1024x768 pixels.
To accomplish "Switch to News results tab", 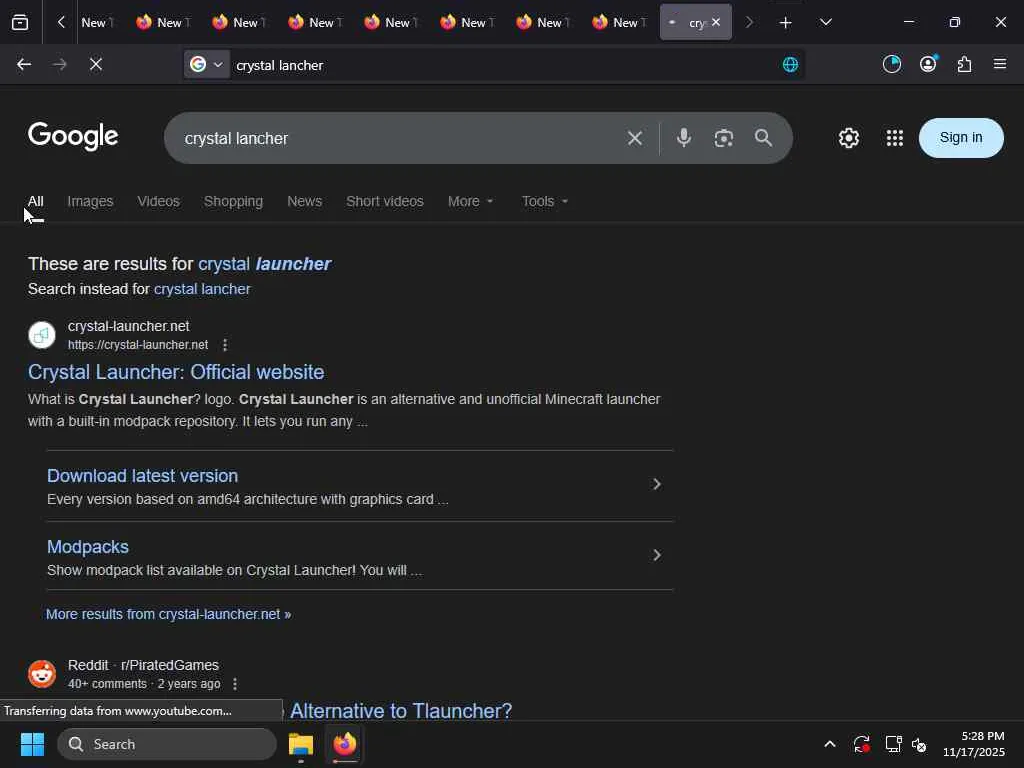I will tap(304, 202).
